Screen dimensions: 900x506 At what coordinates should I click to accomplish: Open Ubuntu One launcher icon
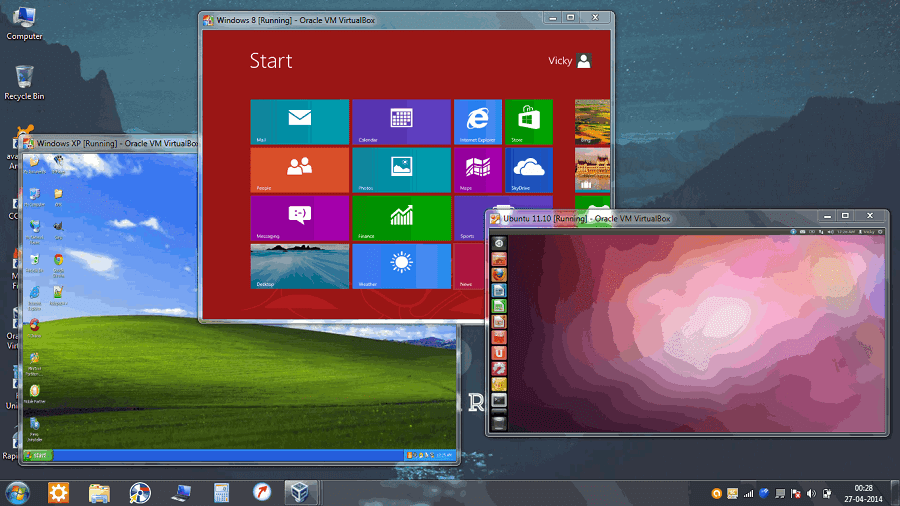pos(499,353)
